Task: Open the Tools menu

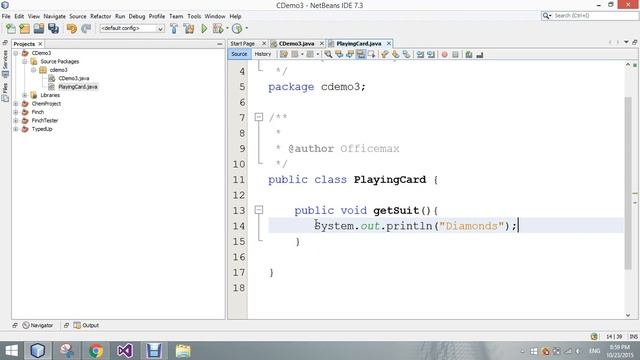Action: point(194,16)
